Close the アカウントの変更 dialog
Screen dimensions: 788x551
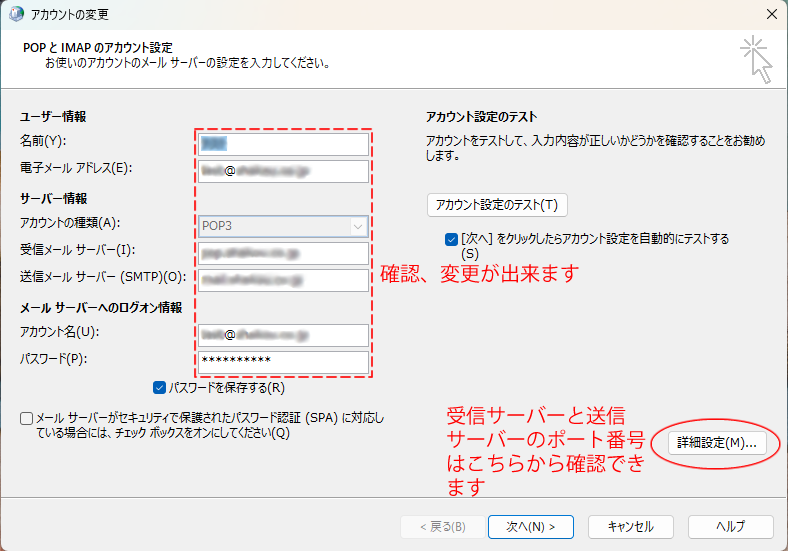pos(771,15)
